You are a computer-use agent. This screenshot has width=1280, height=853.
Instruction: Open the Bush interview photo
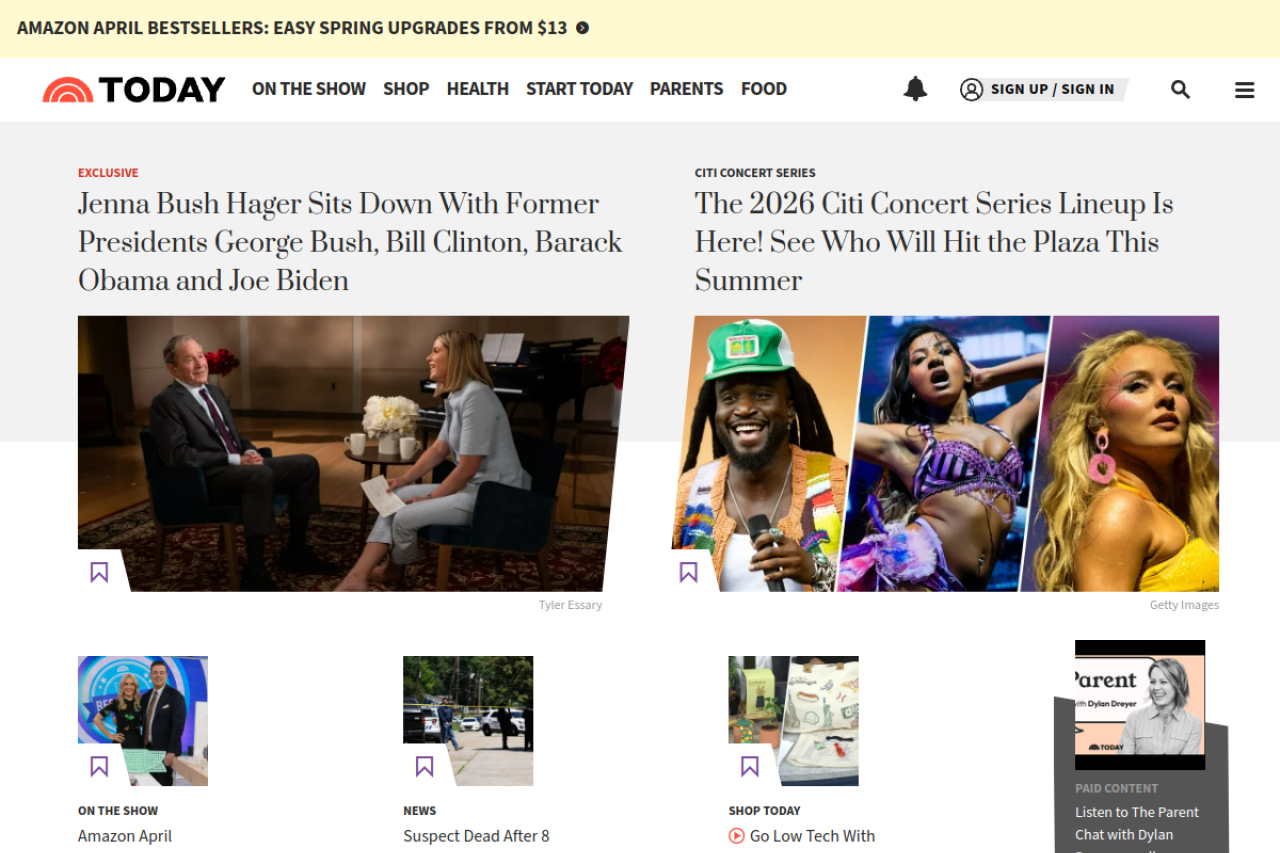[353, 453]
